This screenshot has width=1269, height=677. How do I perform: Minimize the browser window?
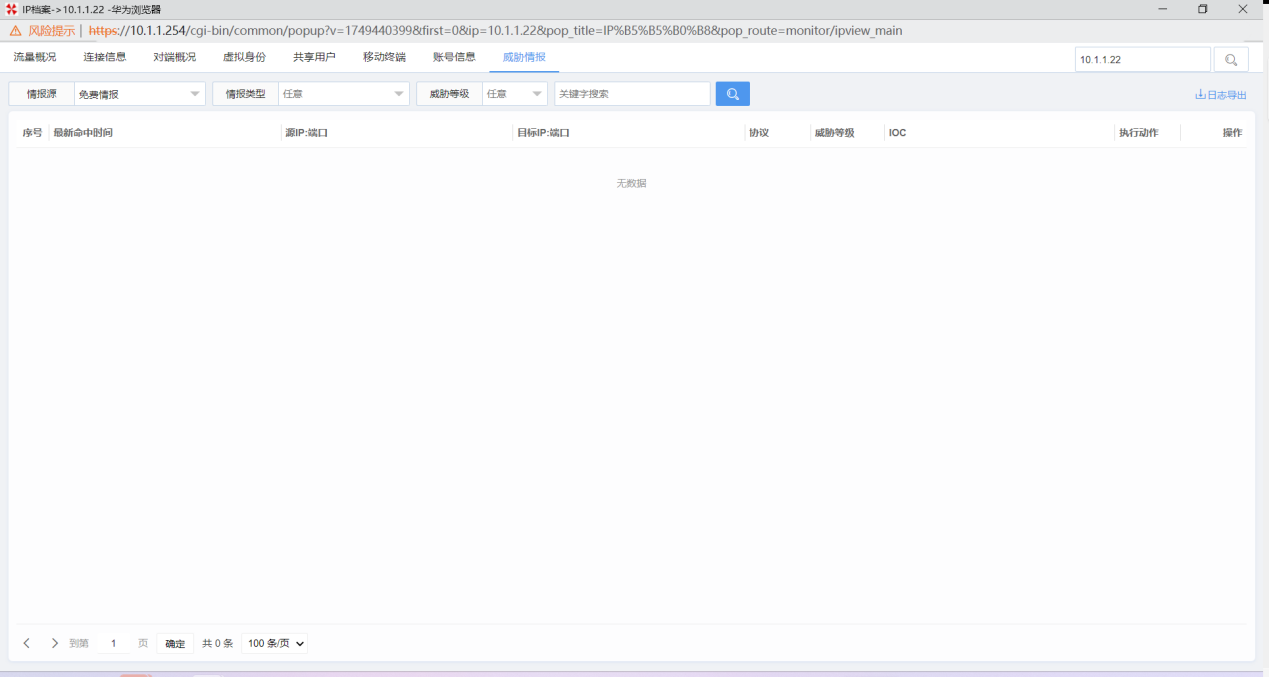pos(1163,9)
